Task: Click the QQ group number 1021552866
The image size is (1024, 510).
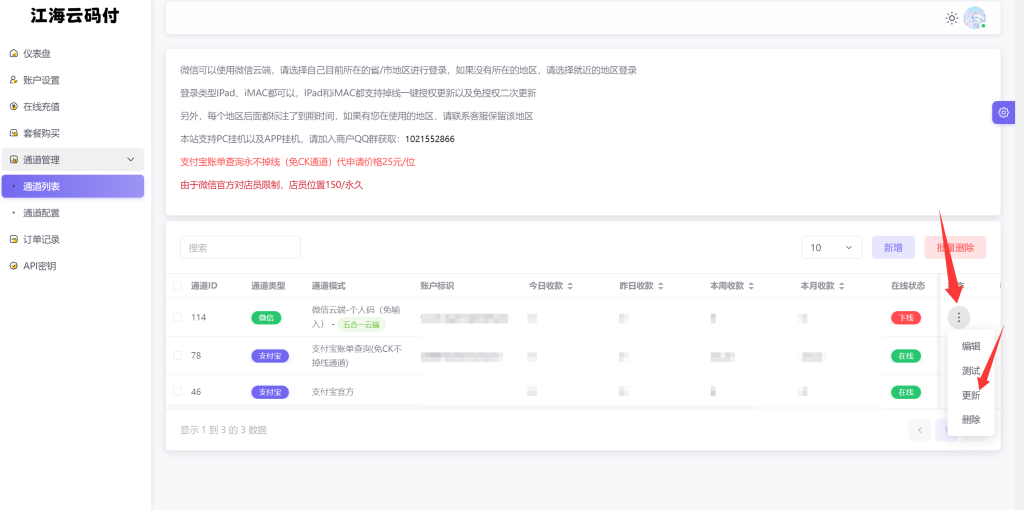Action: (430, 139)
